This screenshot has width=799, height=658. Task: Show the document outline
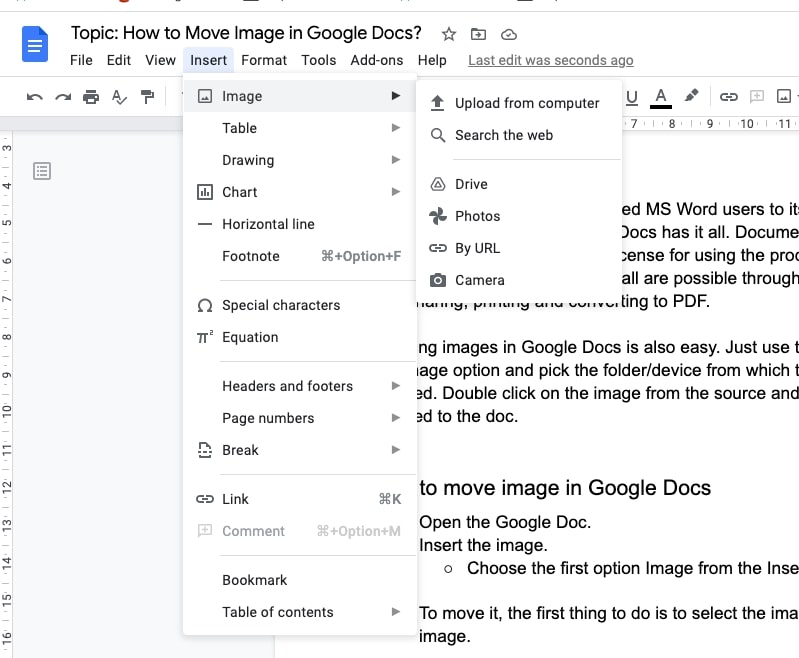(x=42, y=171)
